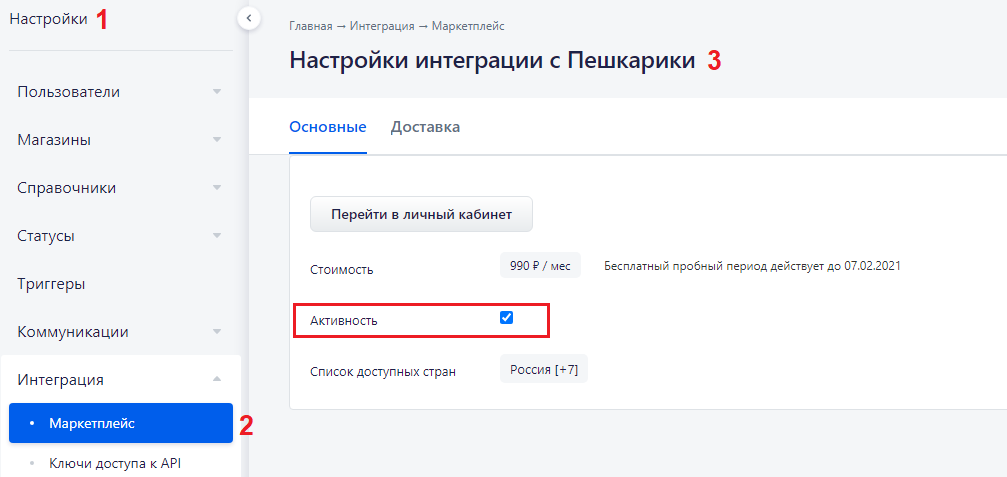Open the Триггеры settings item

click(x=121, y=284)
